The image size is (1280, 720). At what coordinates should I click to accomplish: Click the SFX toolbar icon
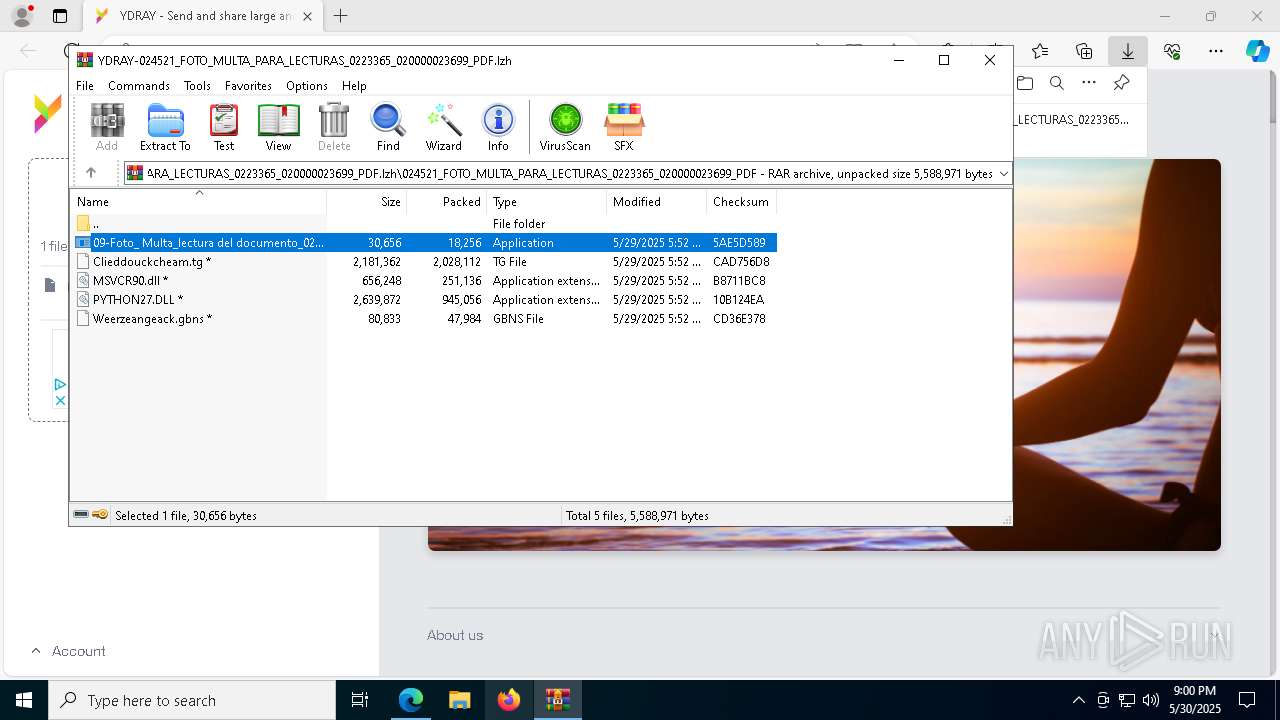coord(623,127)
